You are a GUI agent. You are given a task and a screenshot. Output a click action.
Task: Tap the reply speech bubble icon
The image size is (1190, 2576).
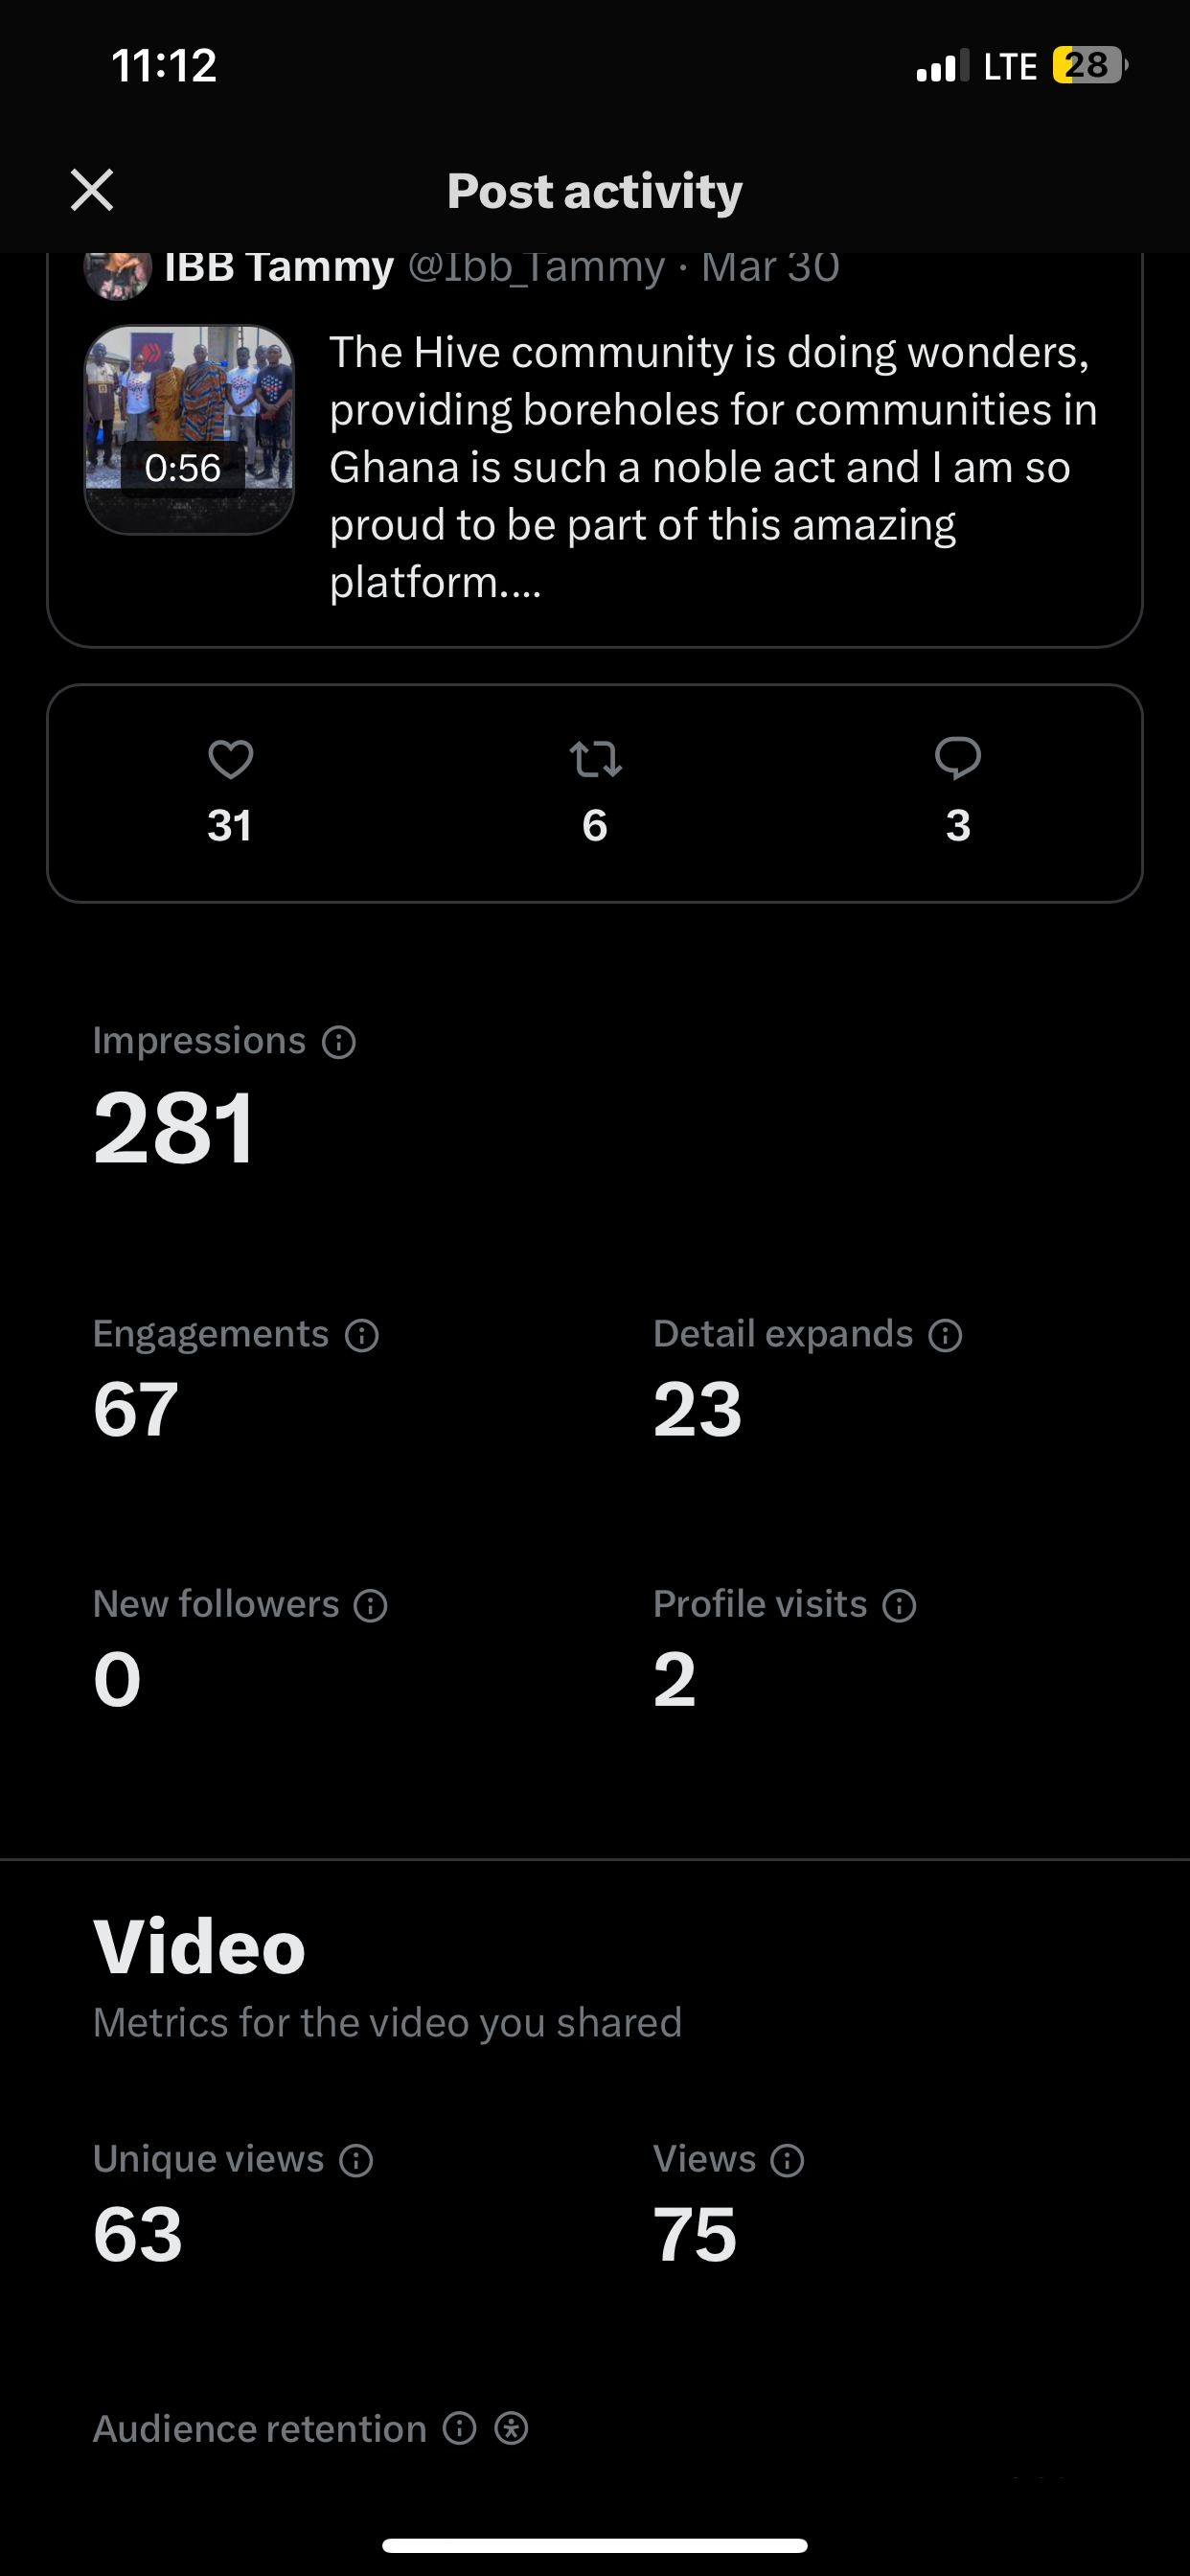click(958, 758)
